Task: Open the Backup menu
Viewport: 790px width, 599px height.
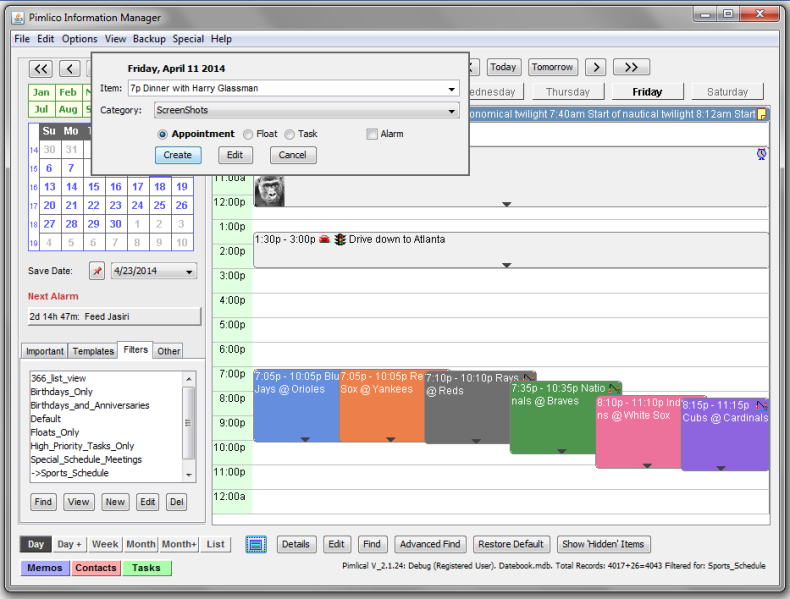Action: tap(149, 39)
